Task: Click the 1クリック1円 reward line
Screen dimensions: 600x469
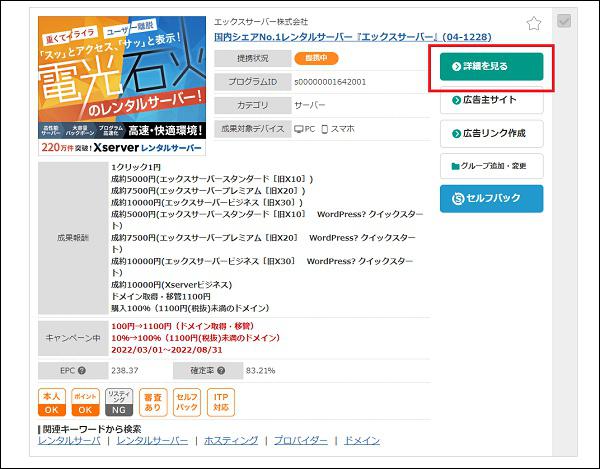Action: pyautogui.click(x=136, y=167)
